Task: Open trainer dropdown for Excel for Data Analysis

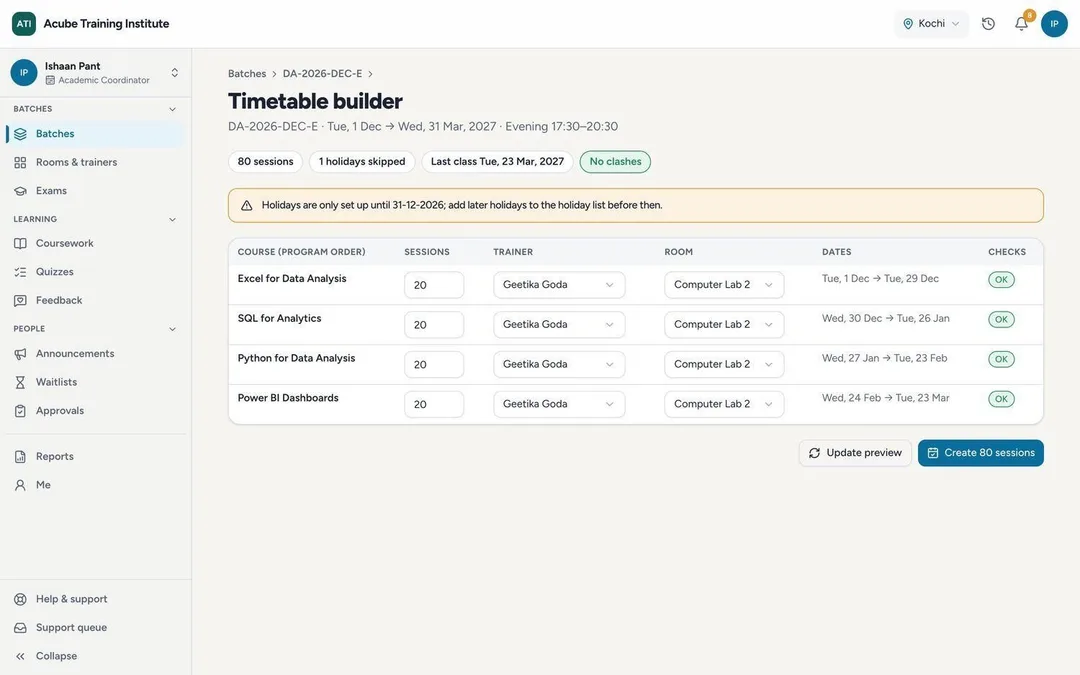Action: coord(559,284)
